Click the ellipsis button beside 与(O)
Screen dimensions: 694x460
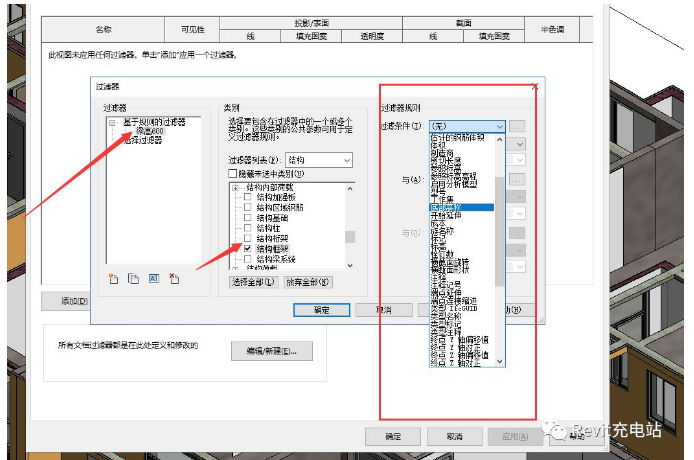coord(517,233)
